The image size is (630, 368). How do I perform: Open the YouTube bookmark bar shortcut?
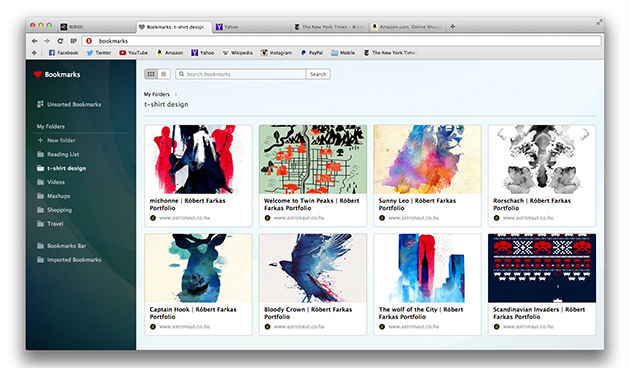133,53
